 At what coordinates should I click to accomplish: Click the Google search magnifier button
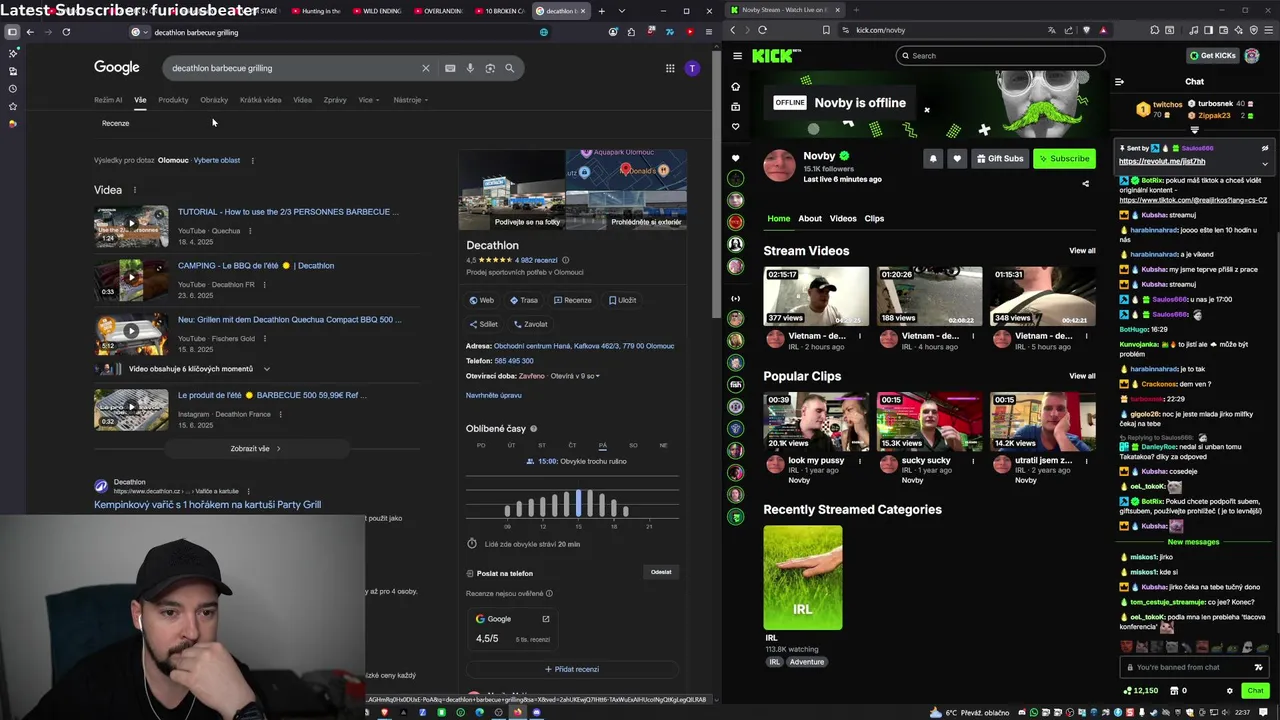point(509,68)
